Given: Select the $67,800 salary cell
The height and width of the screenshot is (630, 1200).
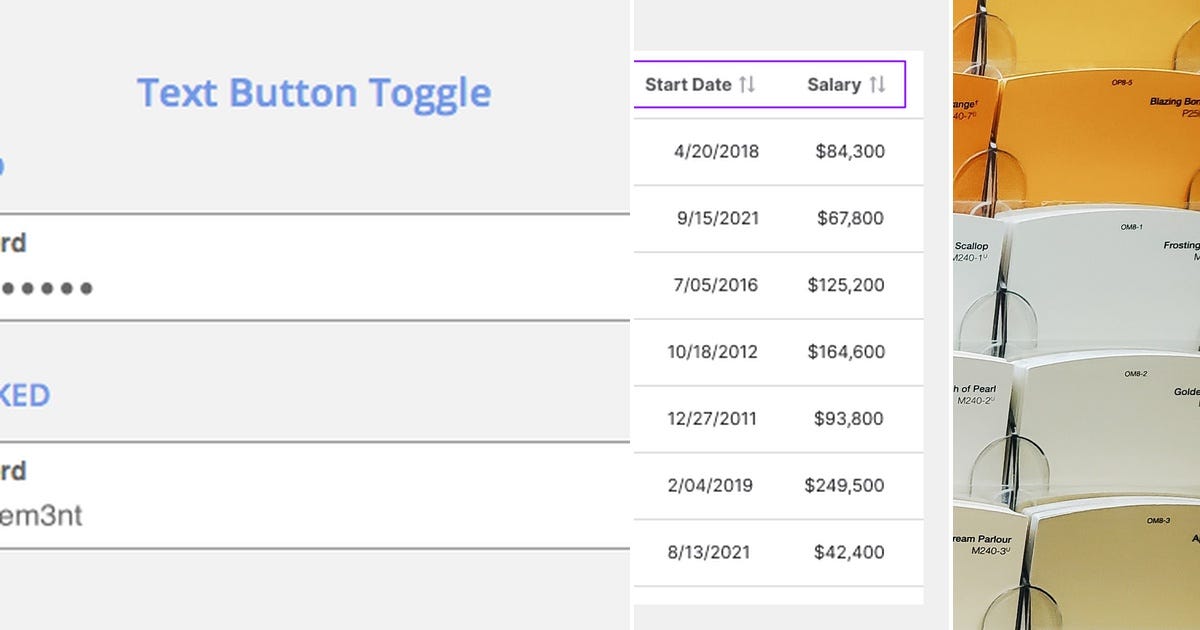Looking at the screenshot, I should click(x=850, y=218).
